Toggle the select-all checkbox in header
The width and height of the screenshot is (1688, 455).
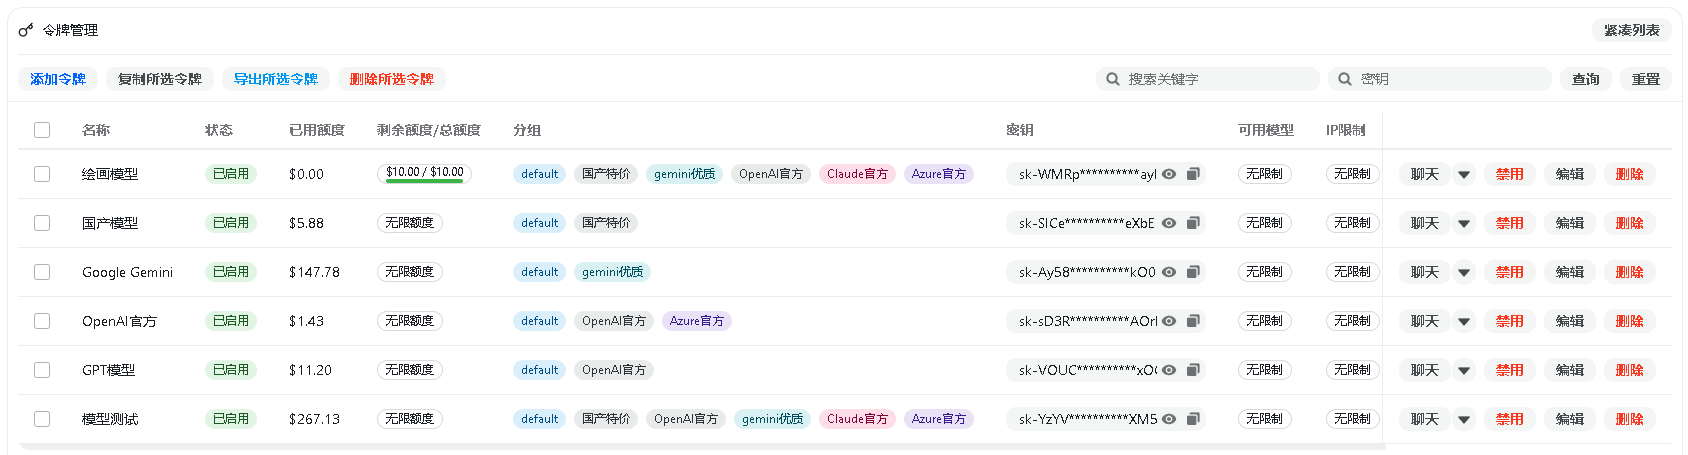click(x=42, y=130)
